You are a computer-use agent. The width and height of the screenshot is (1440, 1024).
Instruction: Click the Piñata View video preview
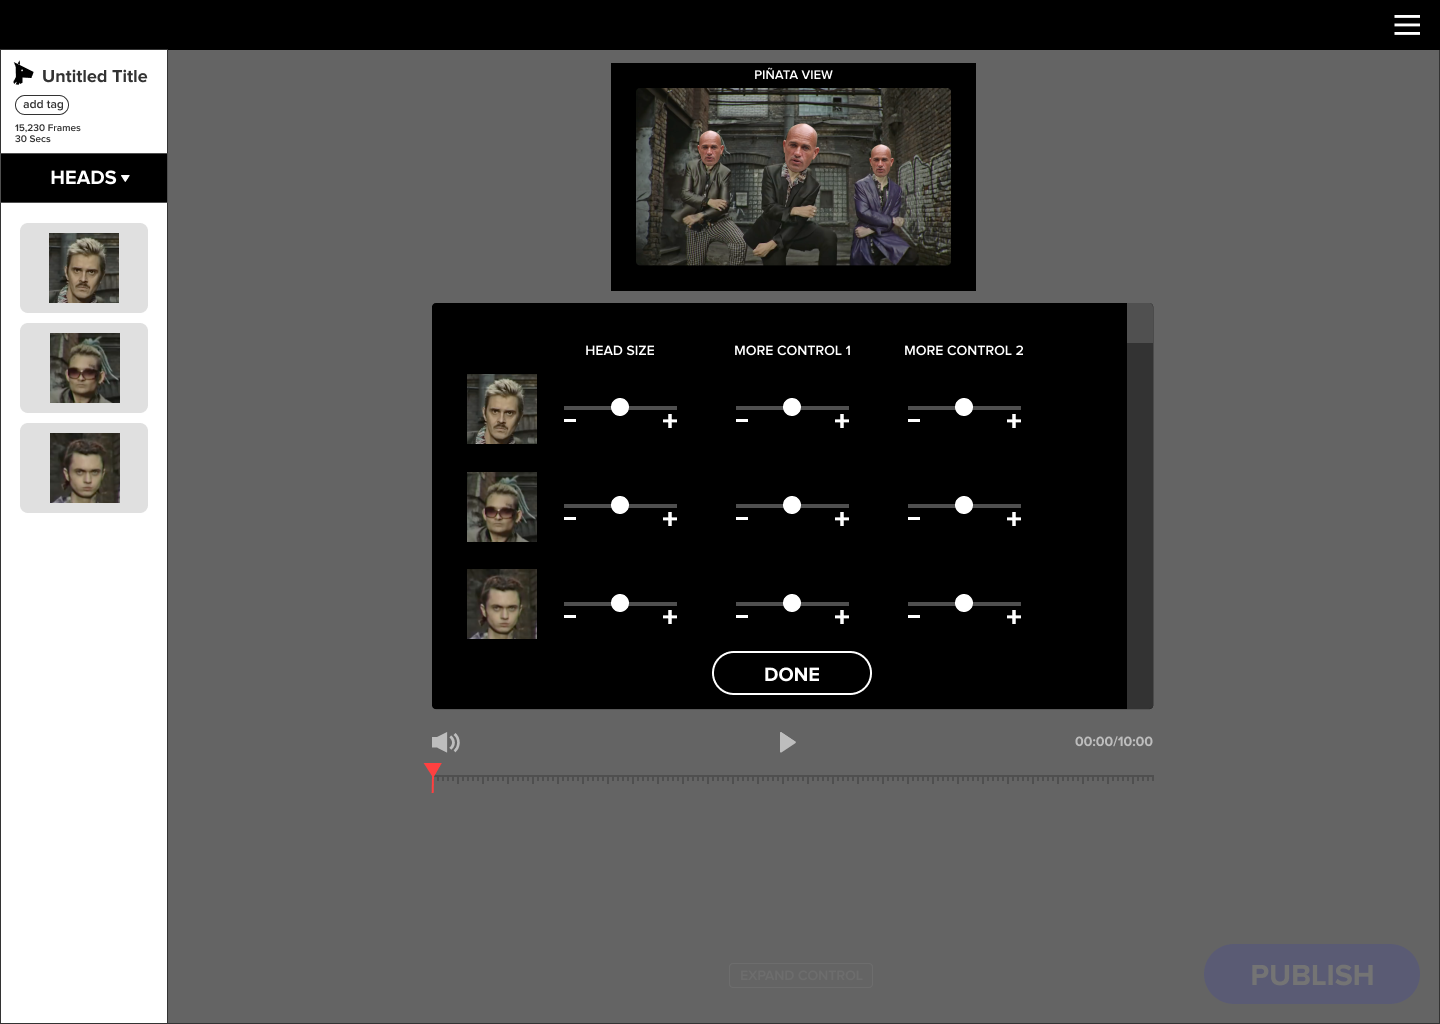coord(793,177)
